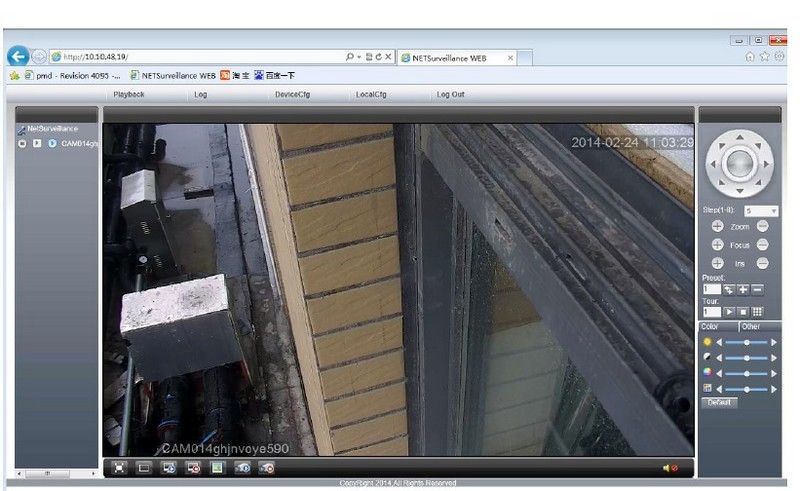Add preset with plus button

click(743, 289)
